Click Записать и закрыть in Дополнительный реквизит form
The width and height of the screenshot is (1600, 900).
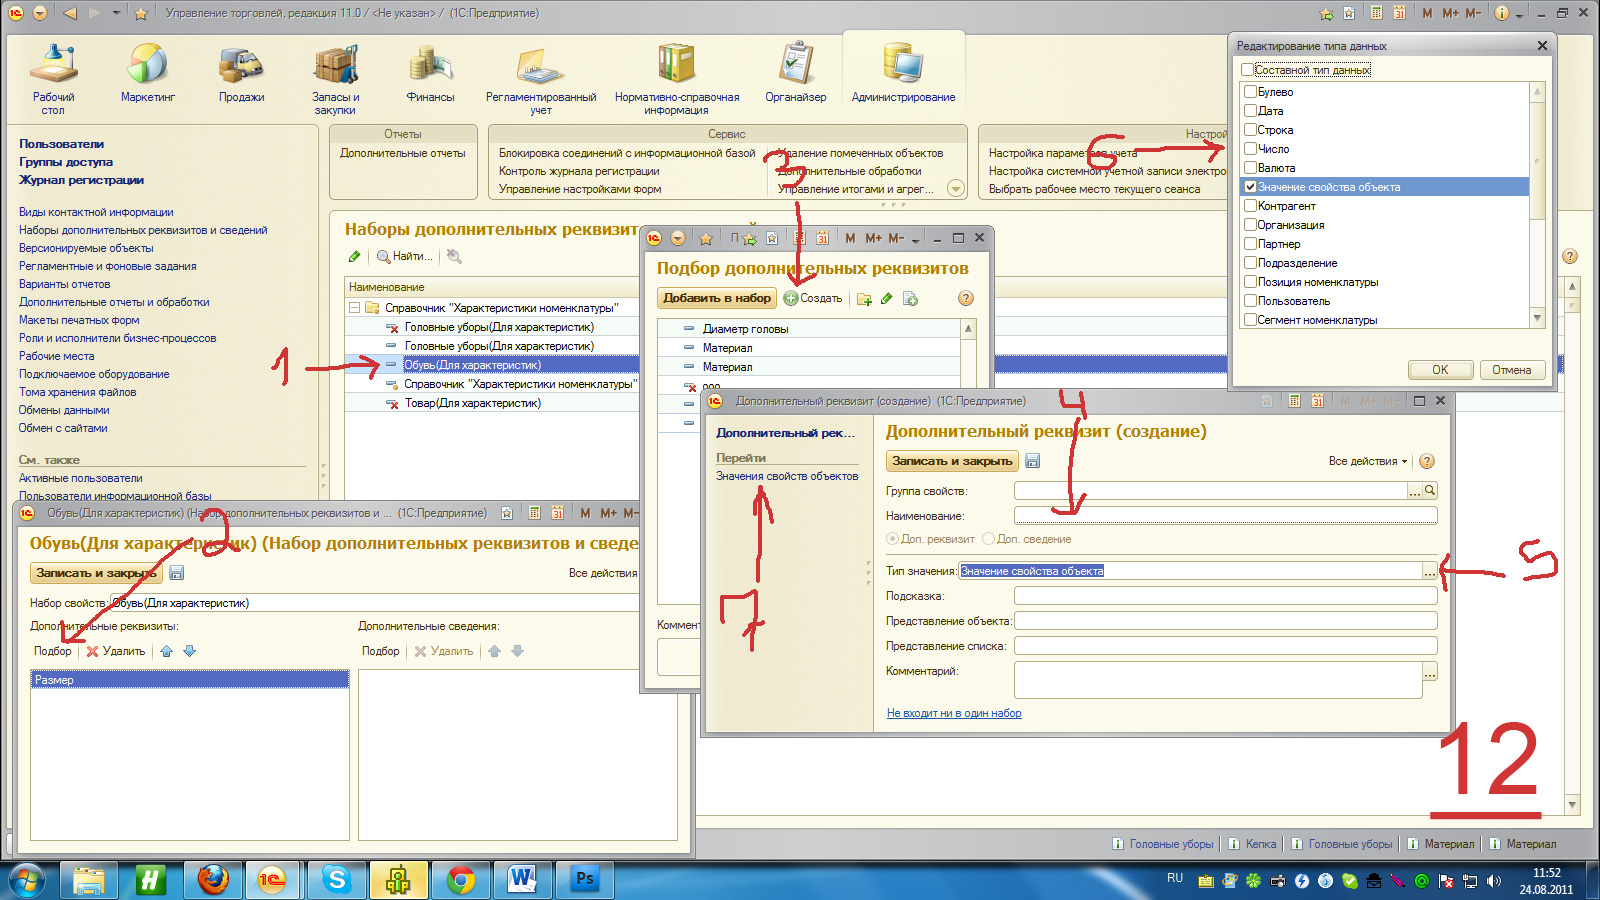(x=952, y=461)
